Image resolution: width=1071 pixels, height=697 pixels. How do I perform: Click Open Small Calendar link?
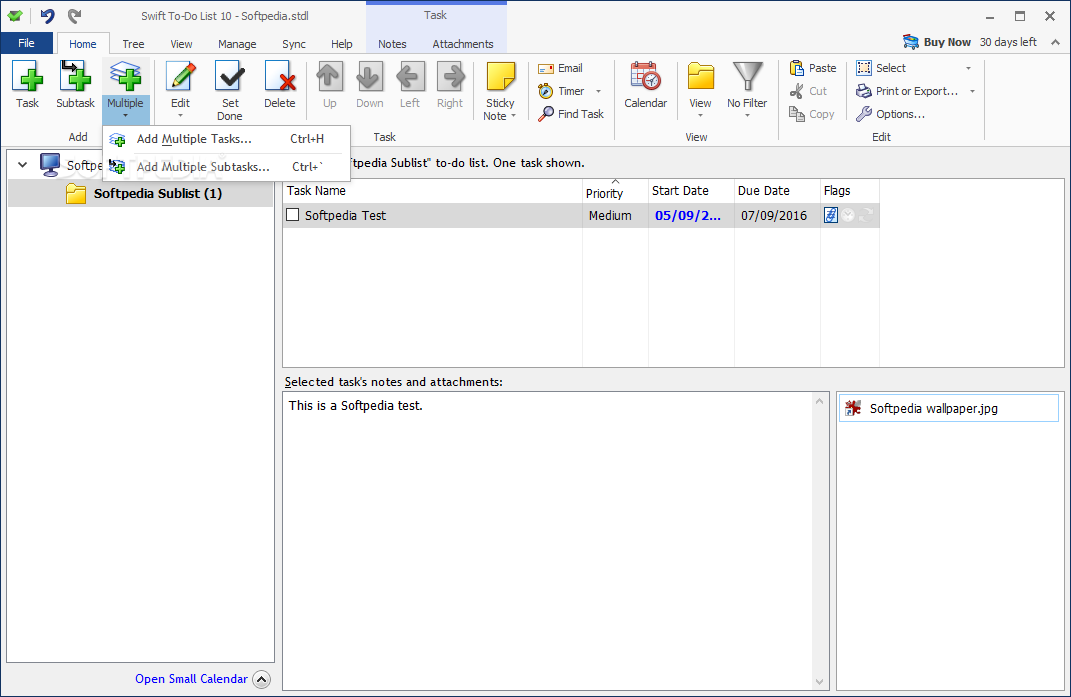pos(191,679)
